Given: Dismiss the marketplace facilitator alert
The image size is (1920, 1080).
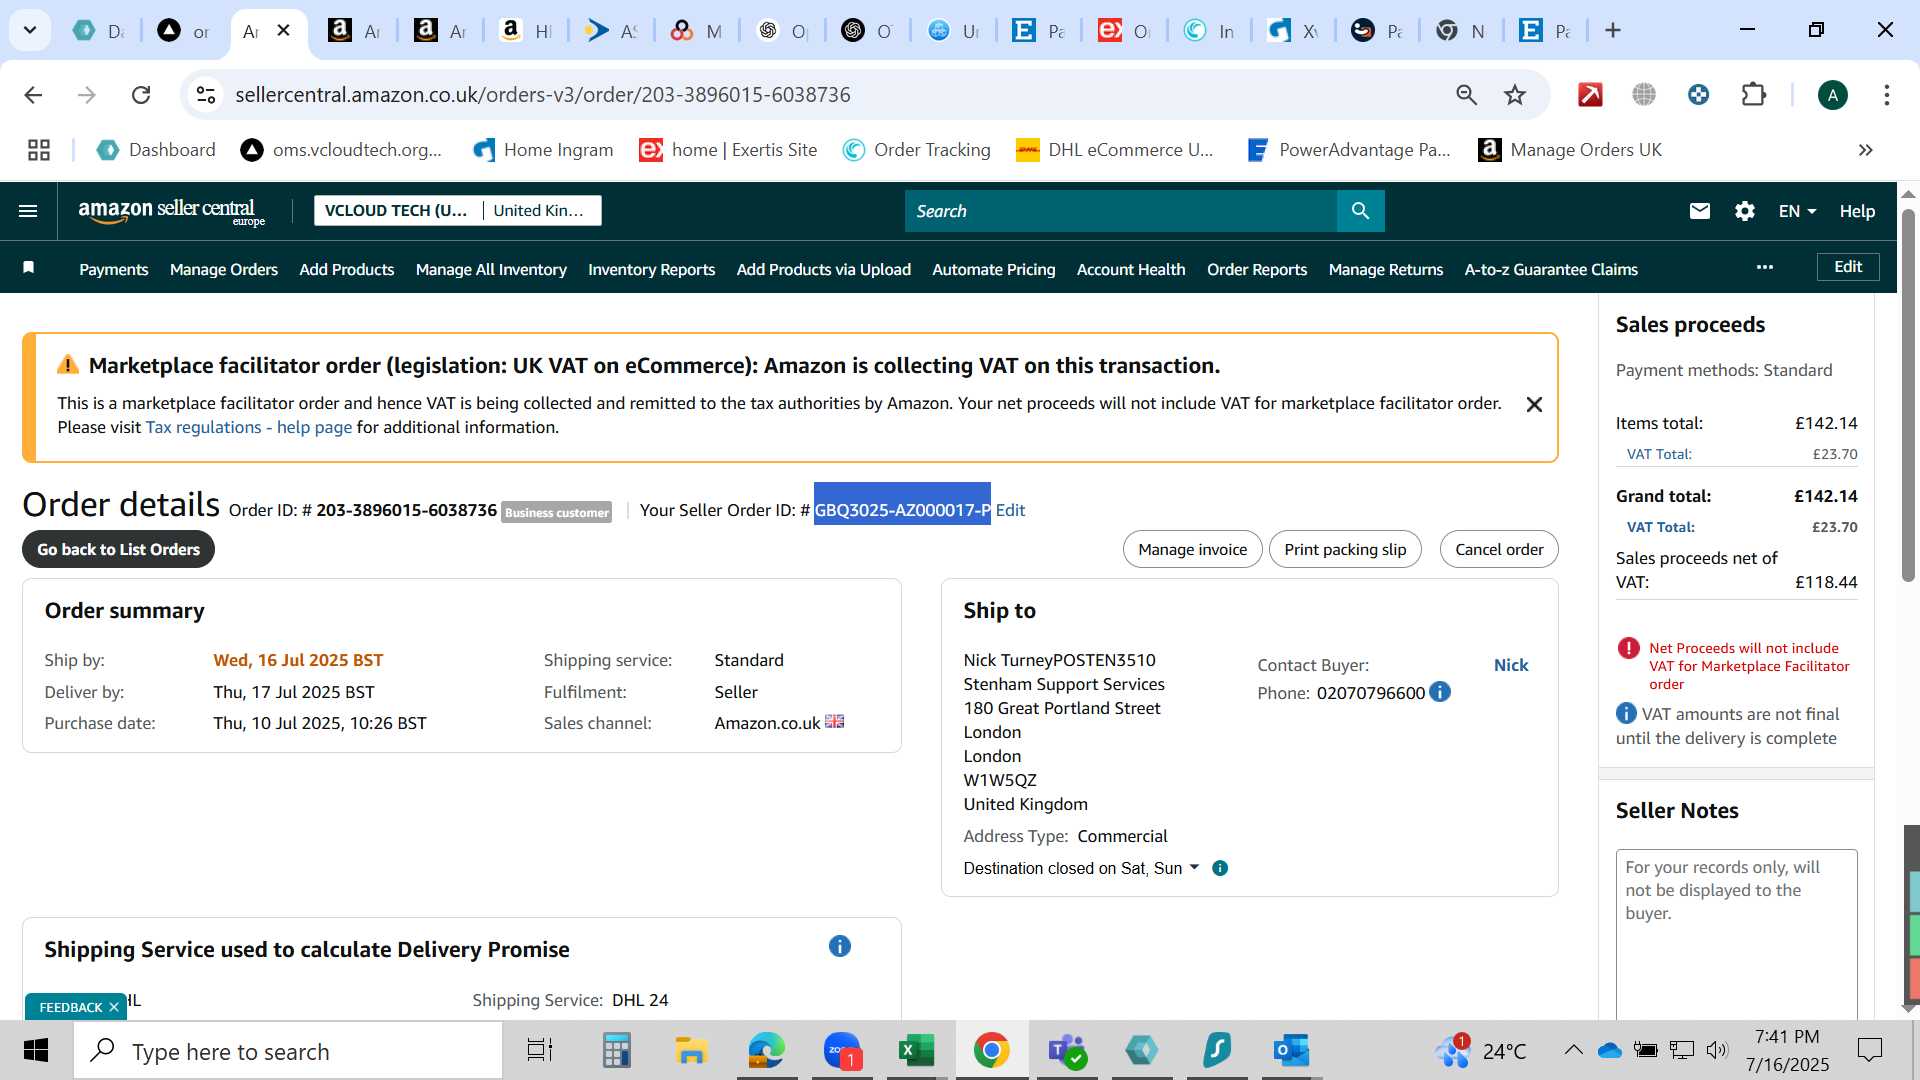Looking at the screenshot, I should pyautogui.click(x=1534, y=405).
